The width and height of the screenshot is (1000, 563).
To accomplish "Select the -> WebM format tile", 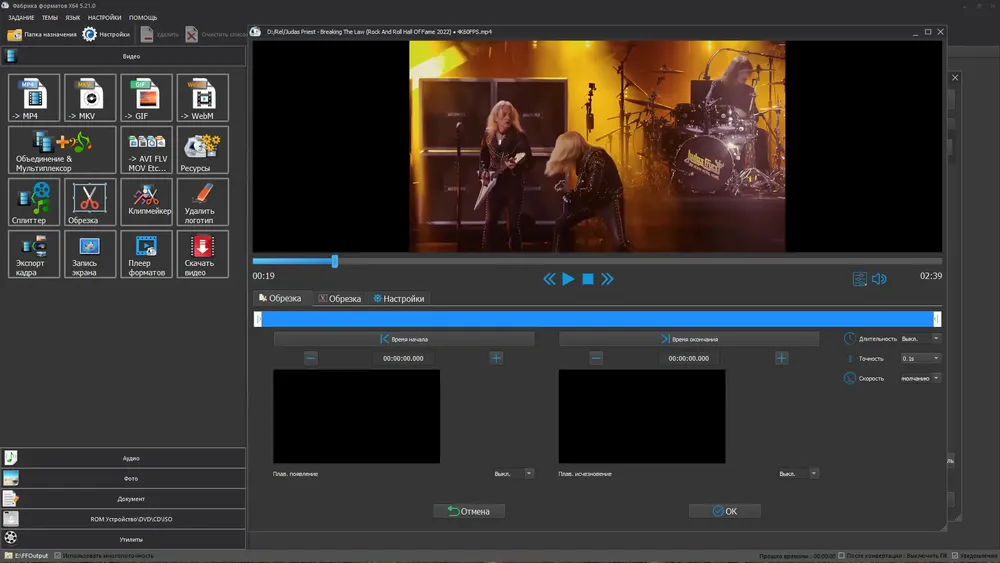I will click(202, 98).
